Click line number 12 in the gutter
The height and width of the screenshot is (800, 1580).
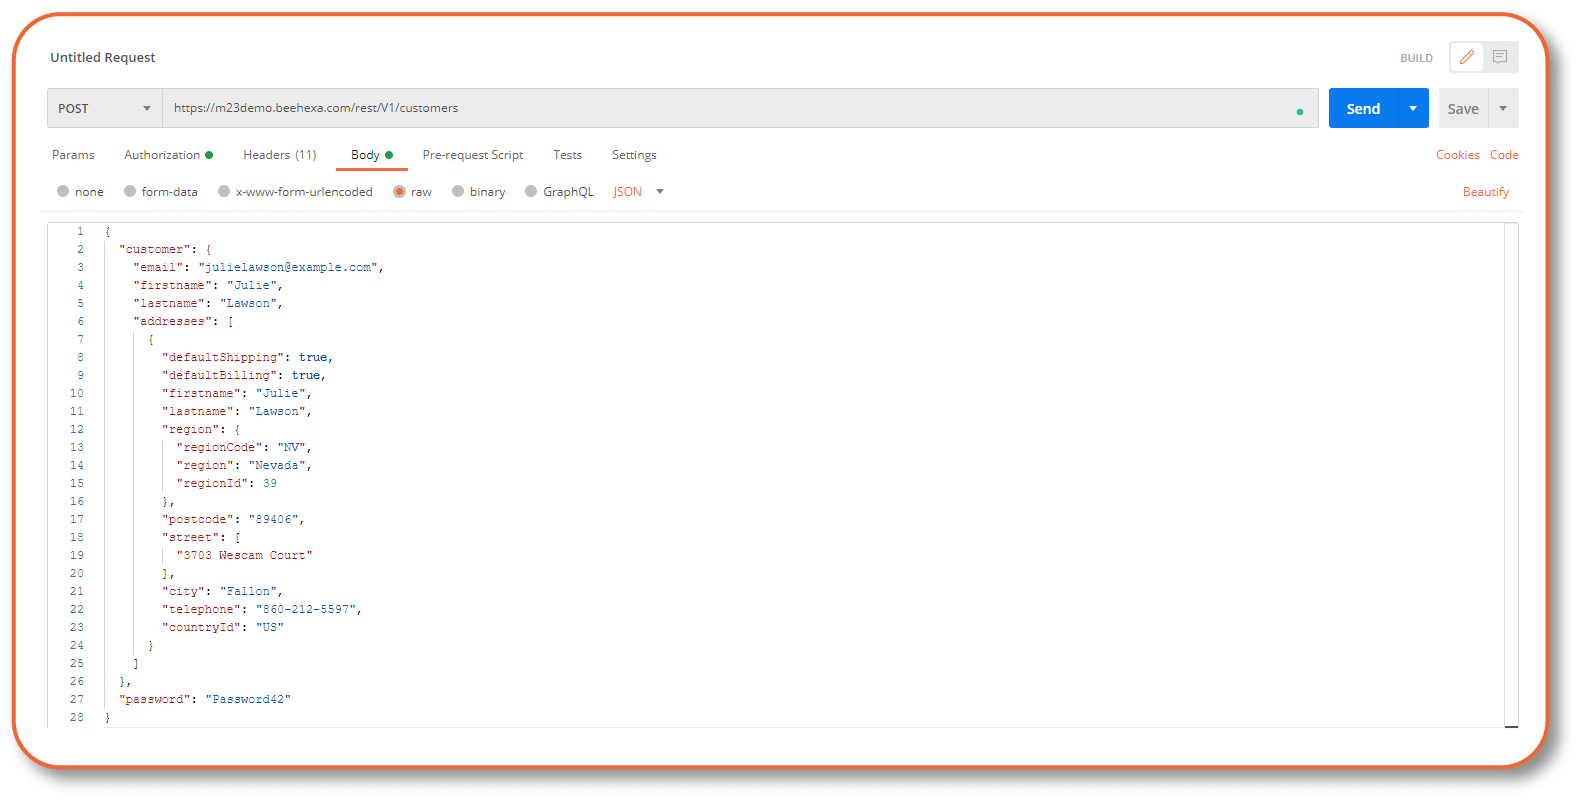point(77,429)
